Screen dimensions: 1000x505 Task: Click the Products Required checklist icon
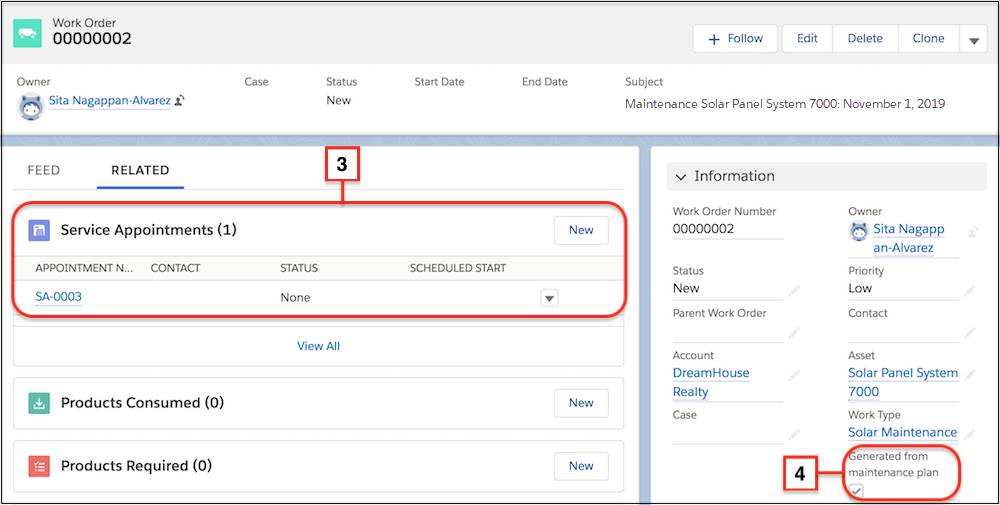(39, 466)
